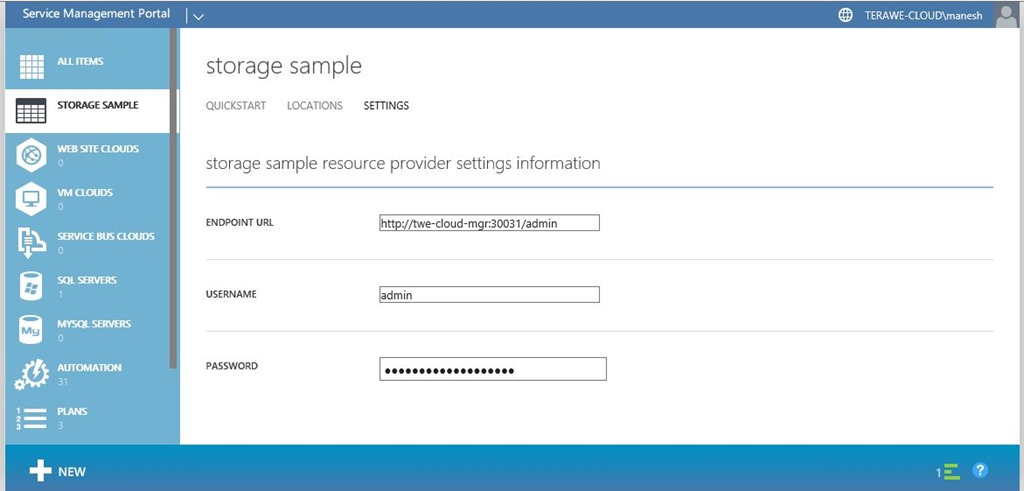Open SQL Servers database icon

(32, 286)
